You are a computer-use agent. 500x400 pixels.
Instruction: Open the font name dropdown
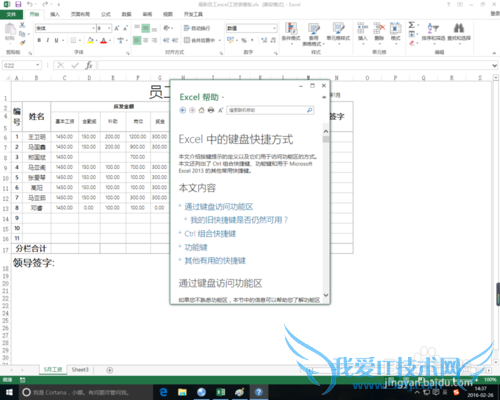[x=93, y=28]
